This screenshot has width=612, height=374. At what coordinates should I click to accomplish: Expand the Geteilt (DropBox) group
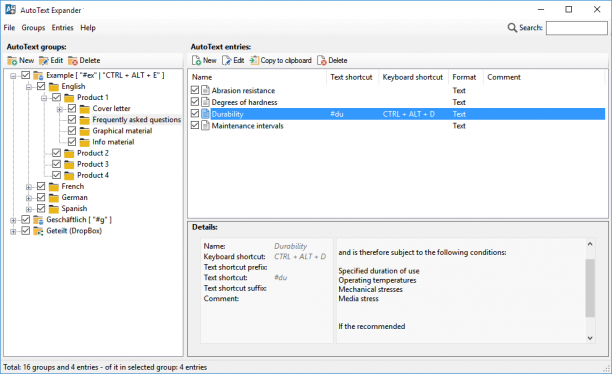(13, 232)
